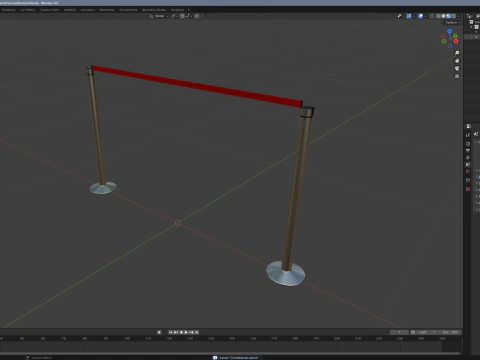Click the preview range clock icon in timeline

pos(413,332)
